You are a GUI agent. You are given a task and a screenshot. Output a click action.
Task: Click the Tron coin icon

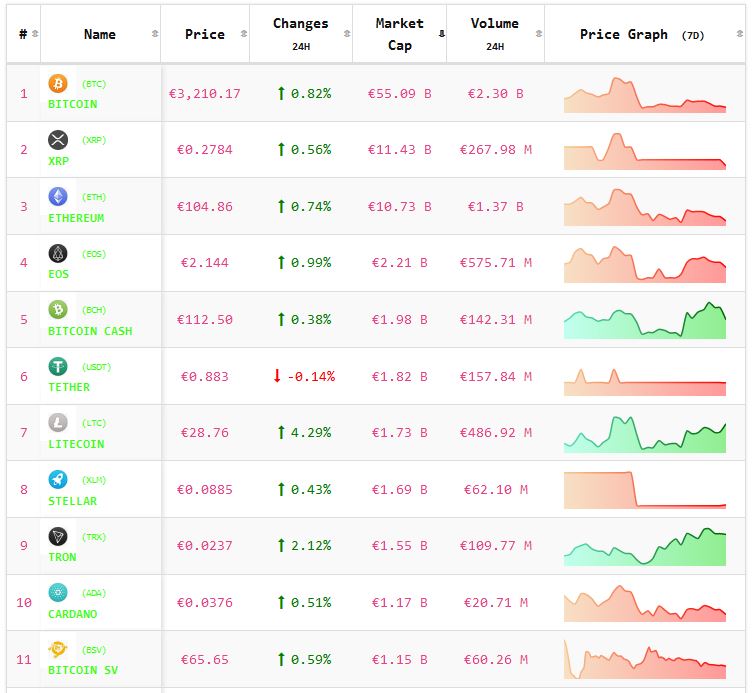(57, 537)
